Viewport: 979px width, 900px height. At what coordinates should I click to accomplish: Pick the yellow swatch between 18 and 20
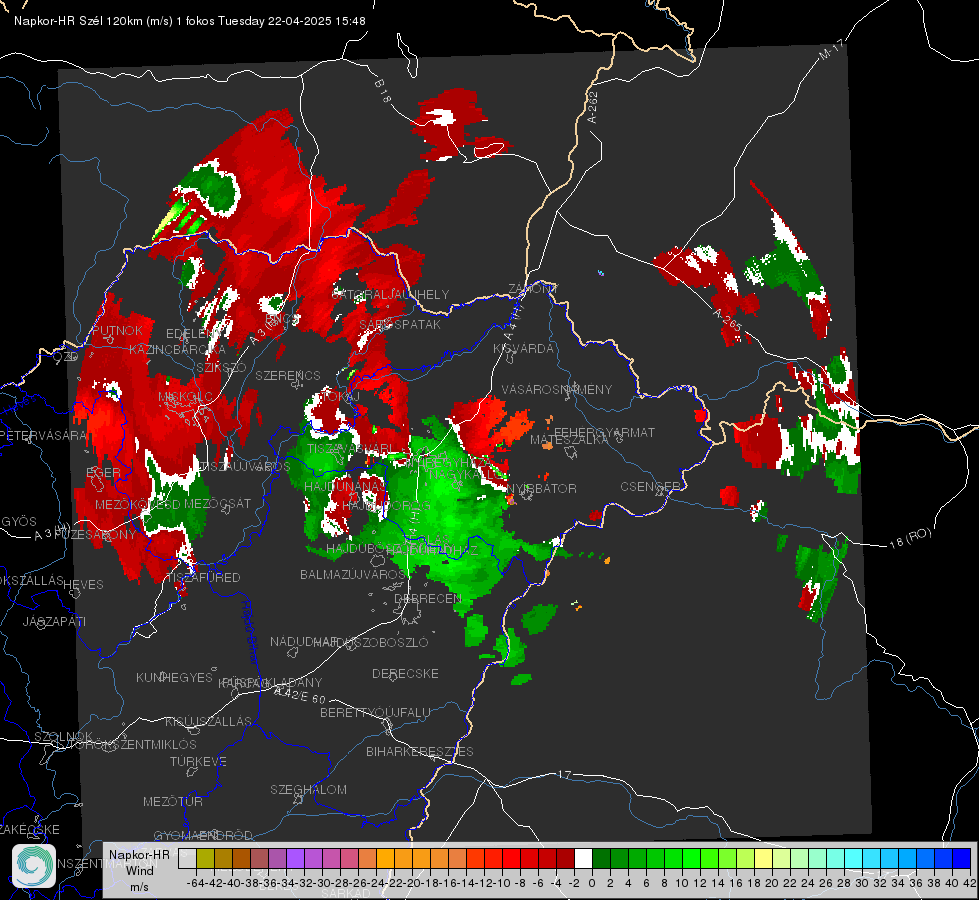pos(764,859)
